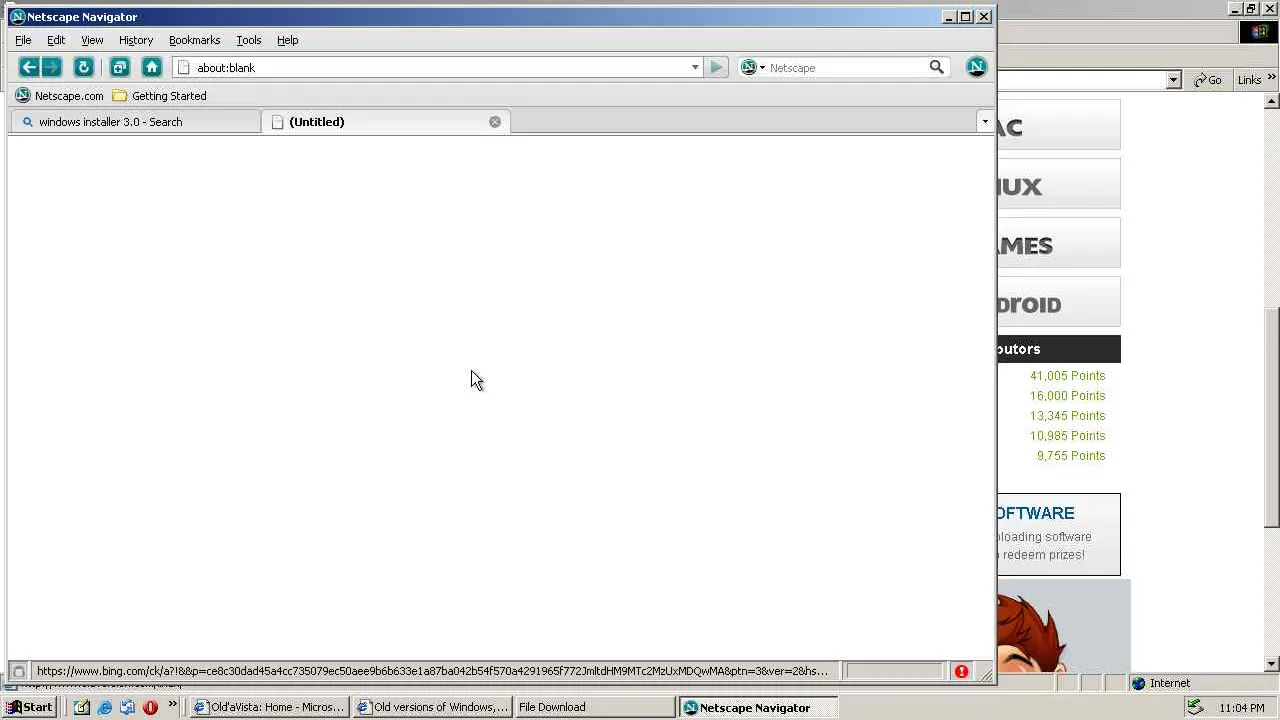
Task: Open Internet Explorer address dropdown
Action: (x=1174, y=80)
